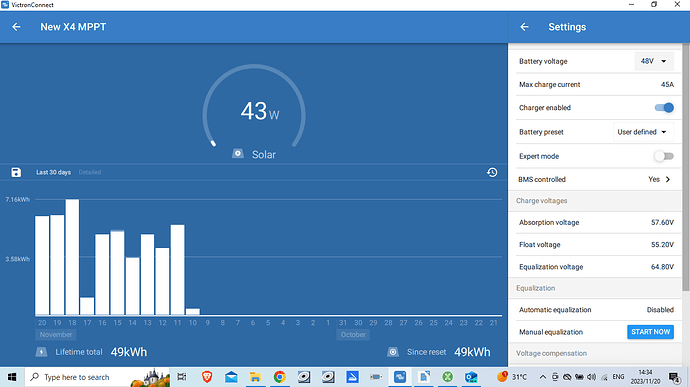Open the history clock icon
Image resolution: width=690 pixels, height=387 pixels.
coord(492,172)
